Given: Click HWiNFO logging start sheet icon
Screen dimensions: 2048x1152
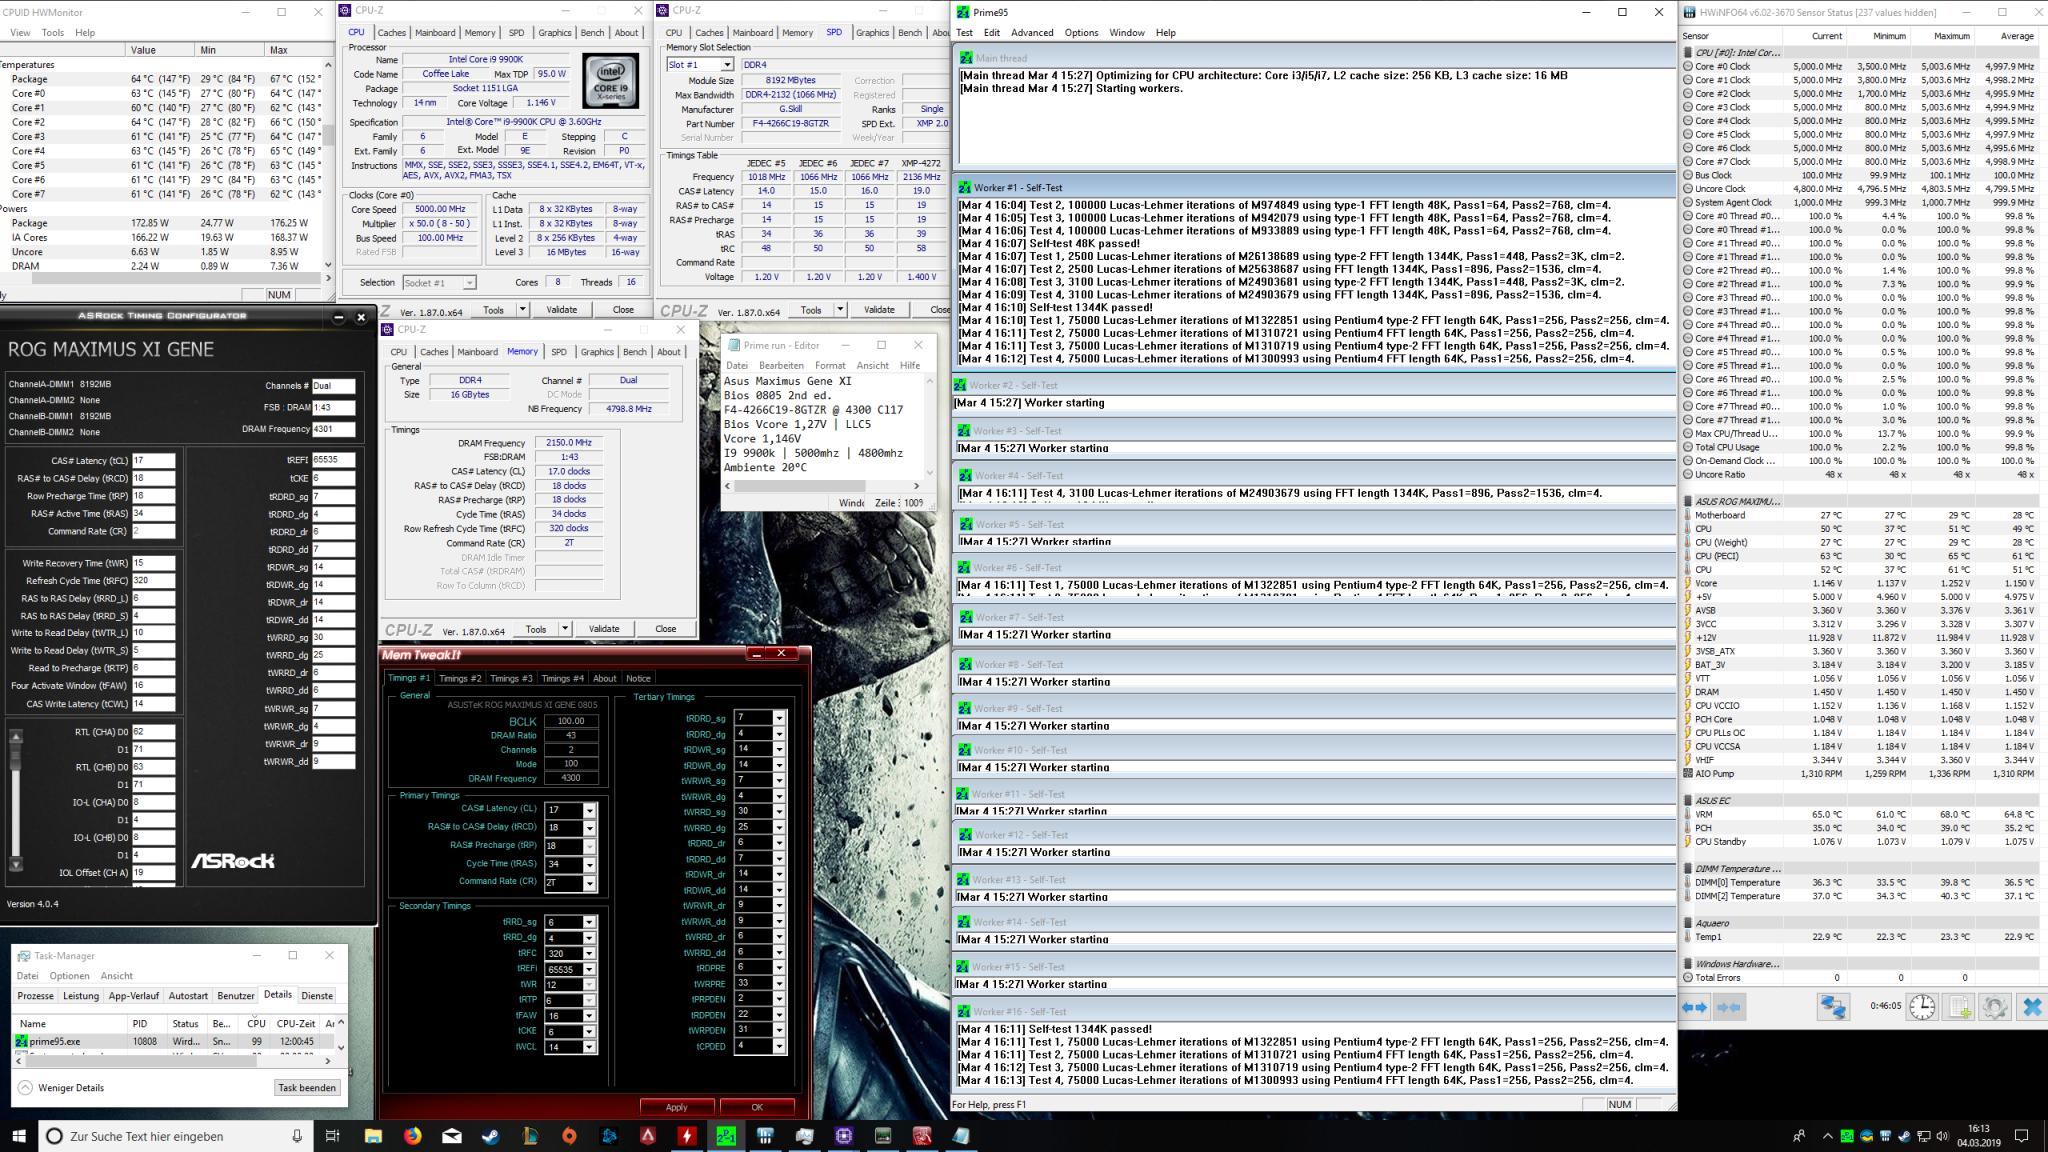Looking at the screenshot, I should click(x=1959, y=1007).
